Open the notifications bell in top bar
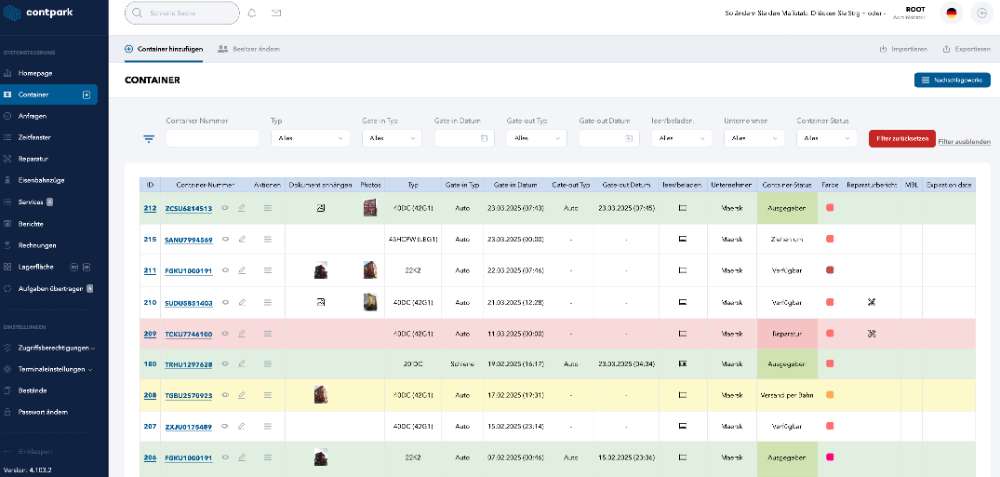 252,13
